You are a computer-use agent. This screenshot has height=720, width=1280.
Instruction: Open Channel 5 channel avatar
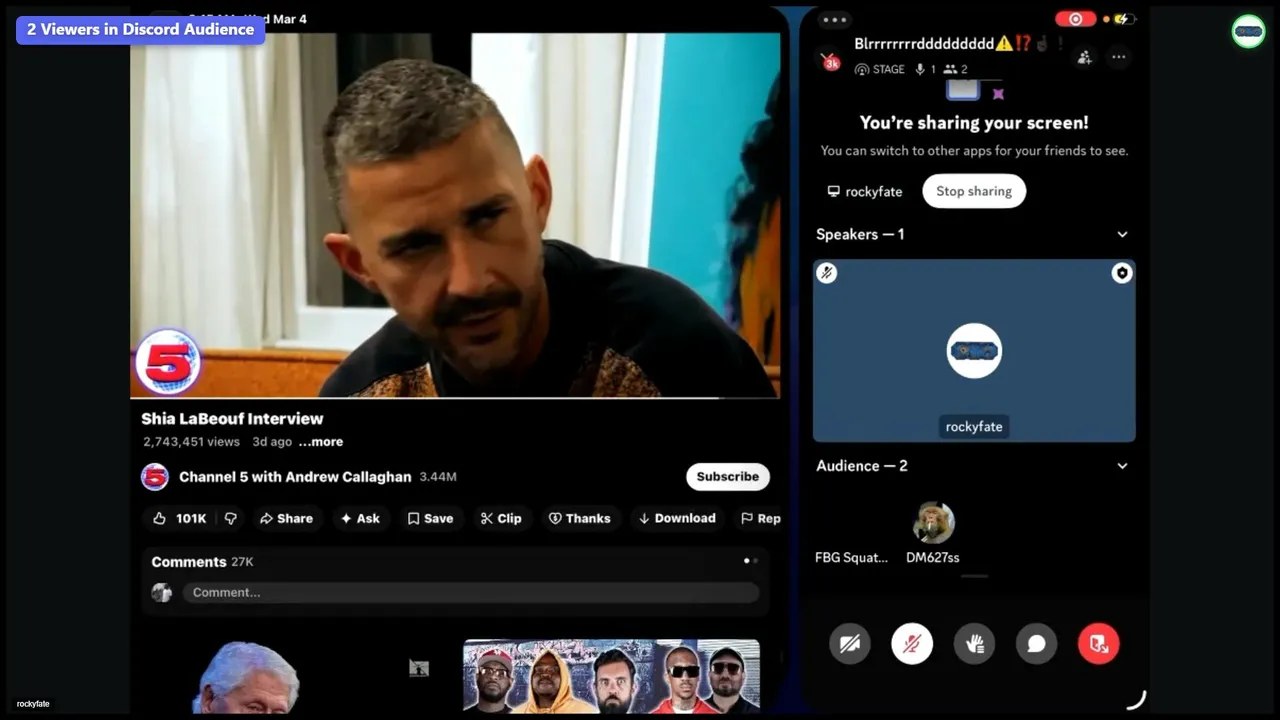pos(154,477)
